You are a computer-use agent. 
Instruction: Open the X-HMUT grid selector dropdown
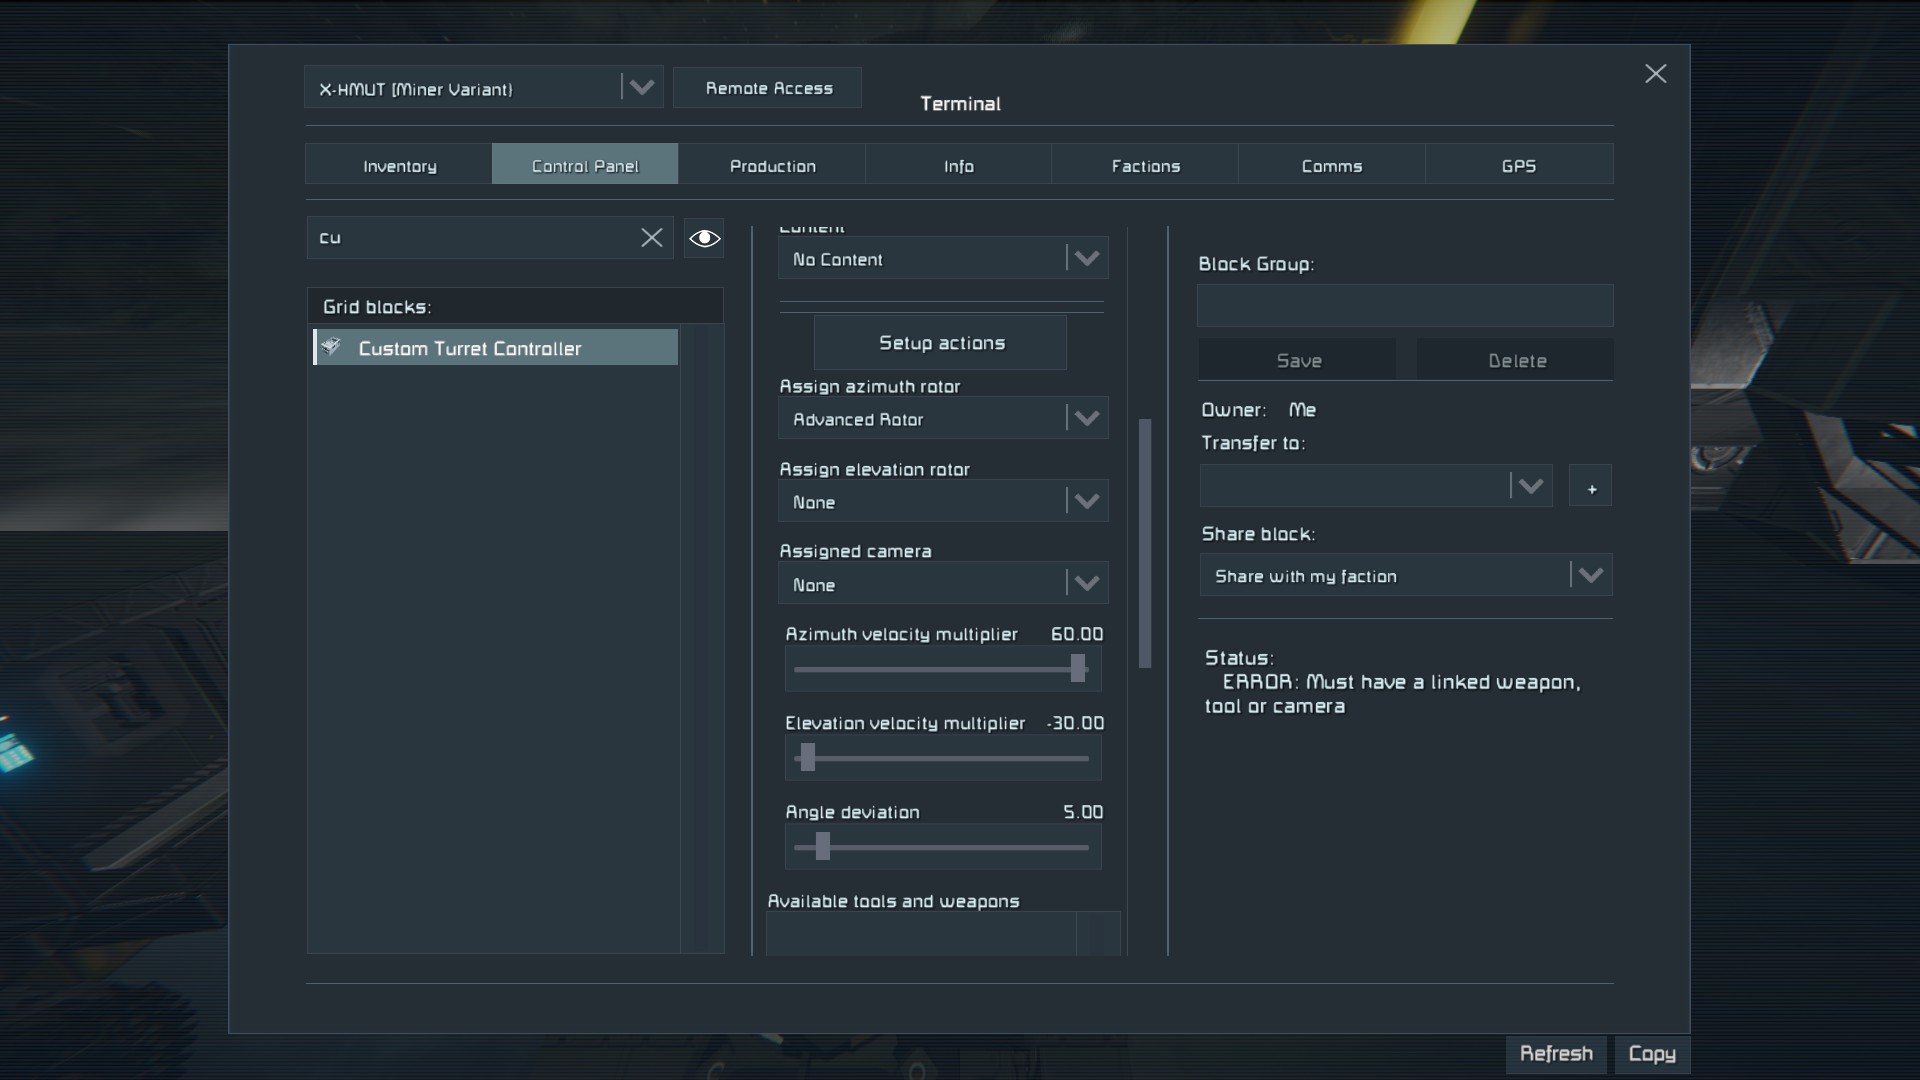pyautogui.click(x=640, y=88)
